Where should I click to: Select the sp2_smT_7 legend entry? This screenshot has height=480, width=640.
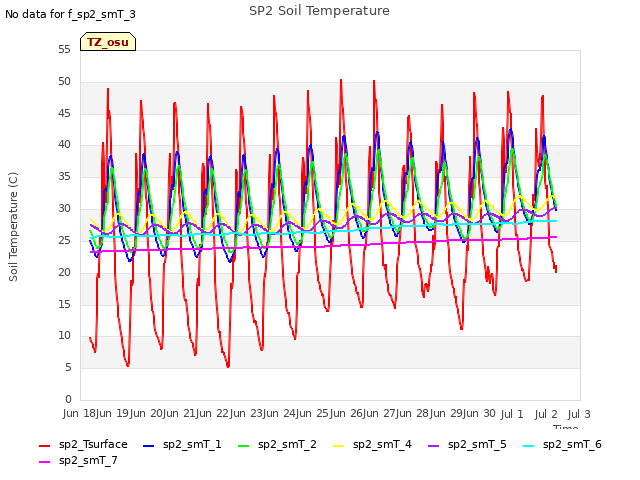tap(78, 460)
